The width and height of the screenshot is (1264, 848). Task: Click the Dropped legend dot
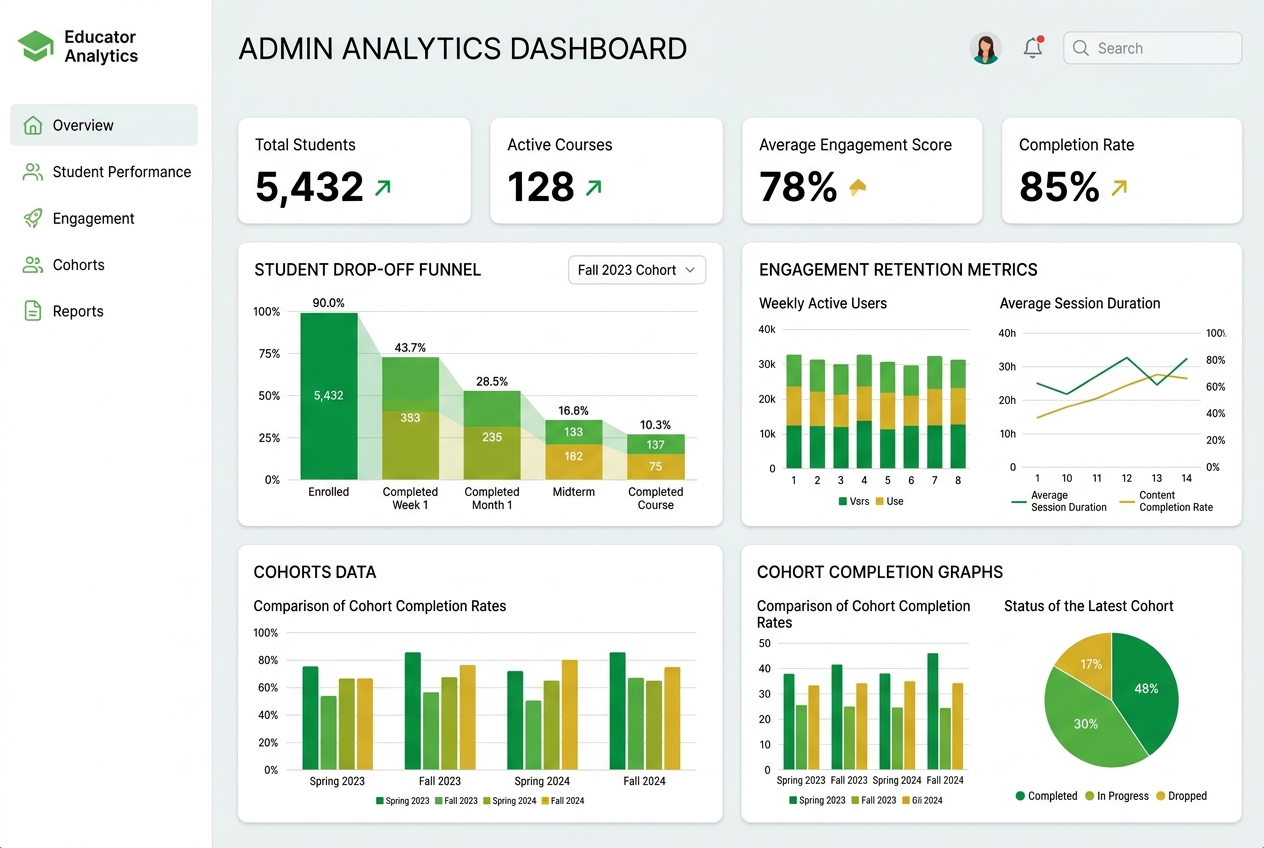(x=1160, y=796)
